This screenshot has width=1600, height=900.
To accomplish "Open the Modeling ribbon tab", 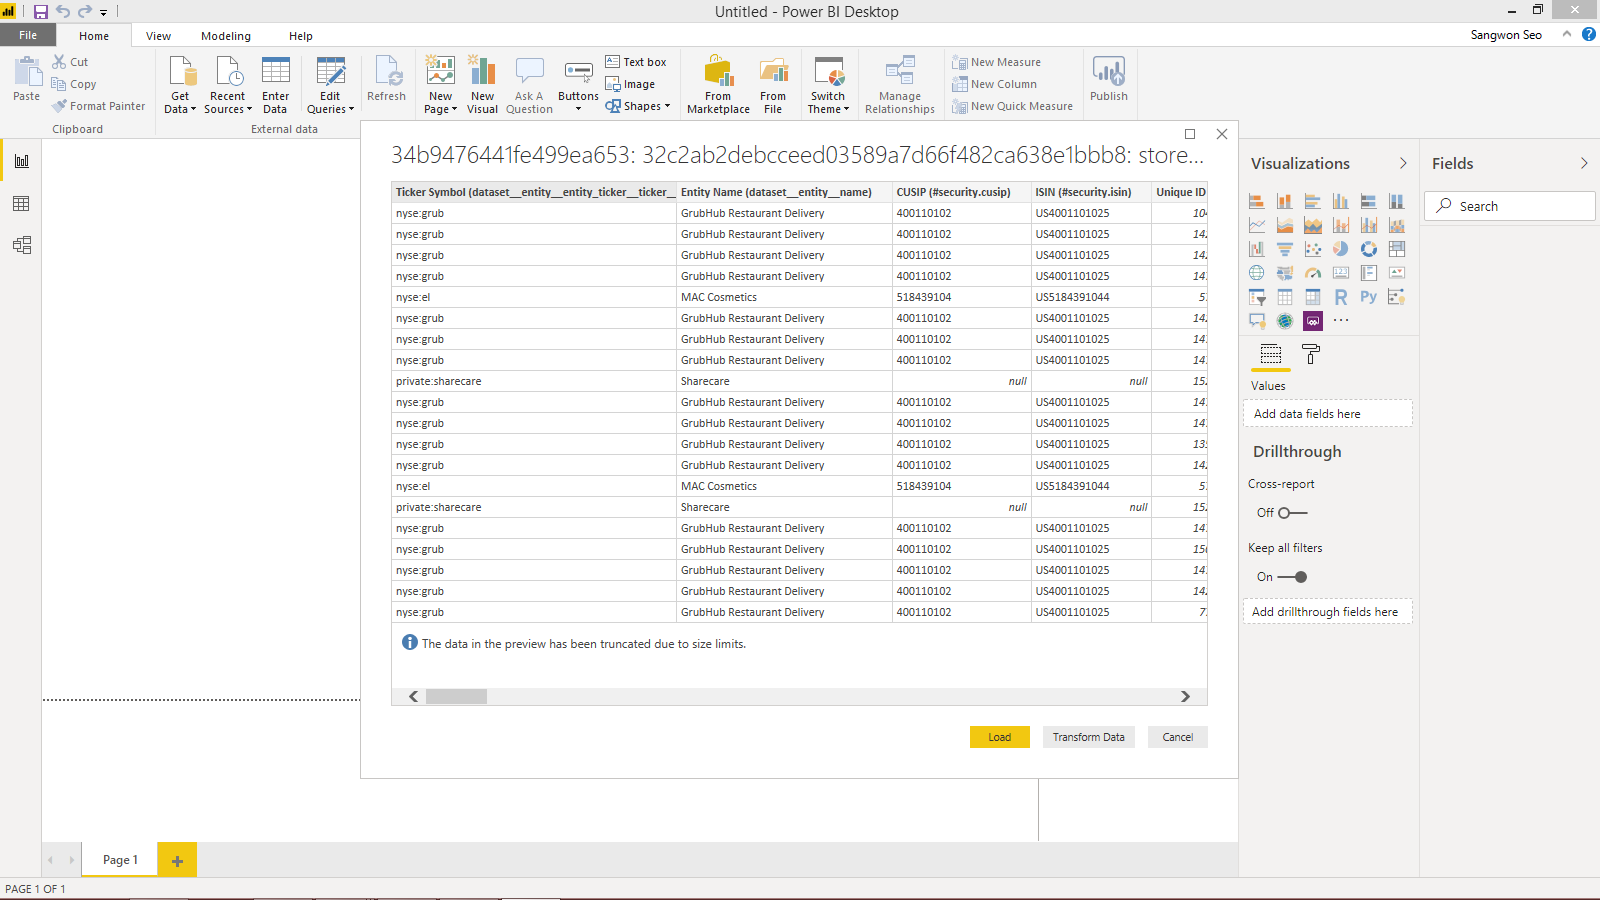I will click(x=226, y=36).
